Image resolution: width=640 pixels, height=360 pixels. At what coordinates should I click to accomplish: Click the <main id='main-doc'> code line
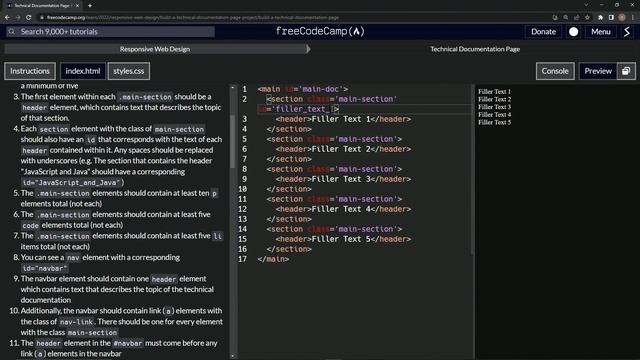tap(302, 89)
